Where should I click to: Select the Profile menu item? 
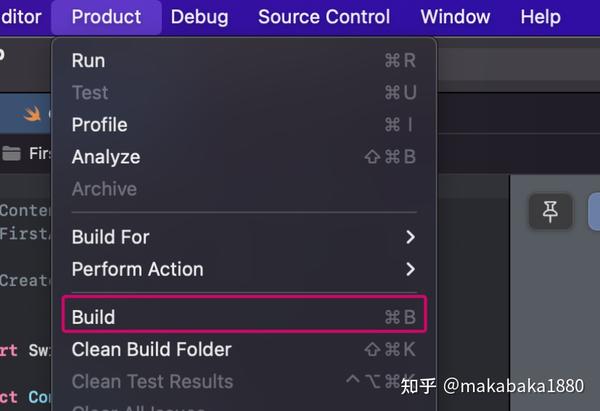point(244,125)
